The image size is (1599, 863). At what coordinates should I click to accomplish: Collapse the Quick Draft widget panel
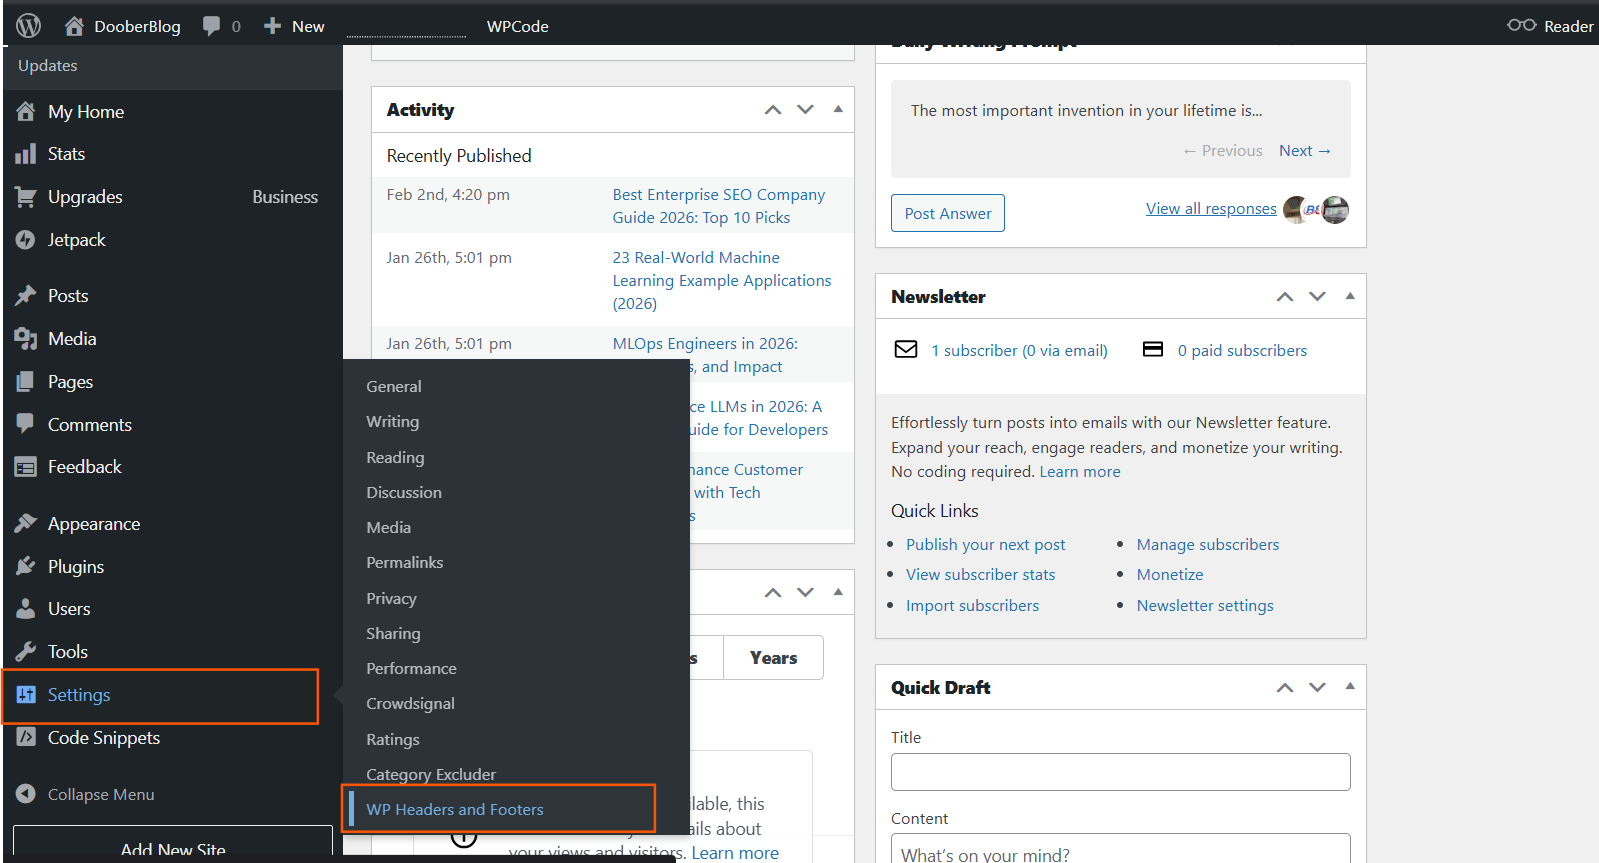(1350, 686)
